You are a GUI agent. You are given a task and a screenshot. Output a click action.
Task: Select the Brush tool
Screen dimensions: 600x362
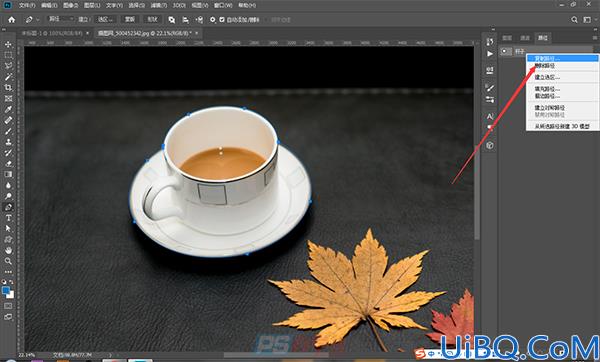click(x=8, y=131)
